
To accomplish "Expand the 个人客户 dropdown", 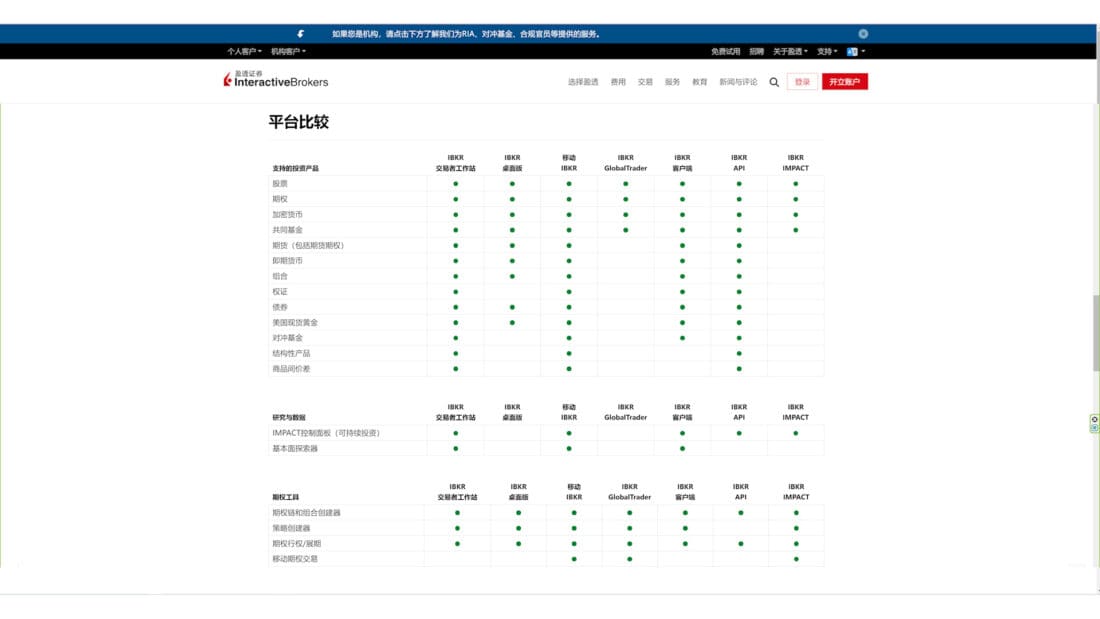I will [x=244, y=51].
